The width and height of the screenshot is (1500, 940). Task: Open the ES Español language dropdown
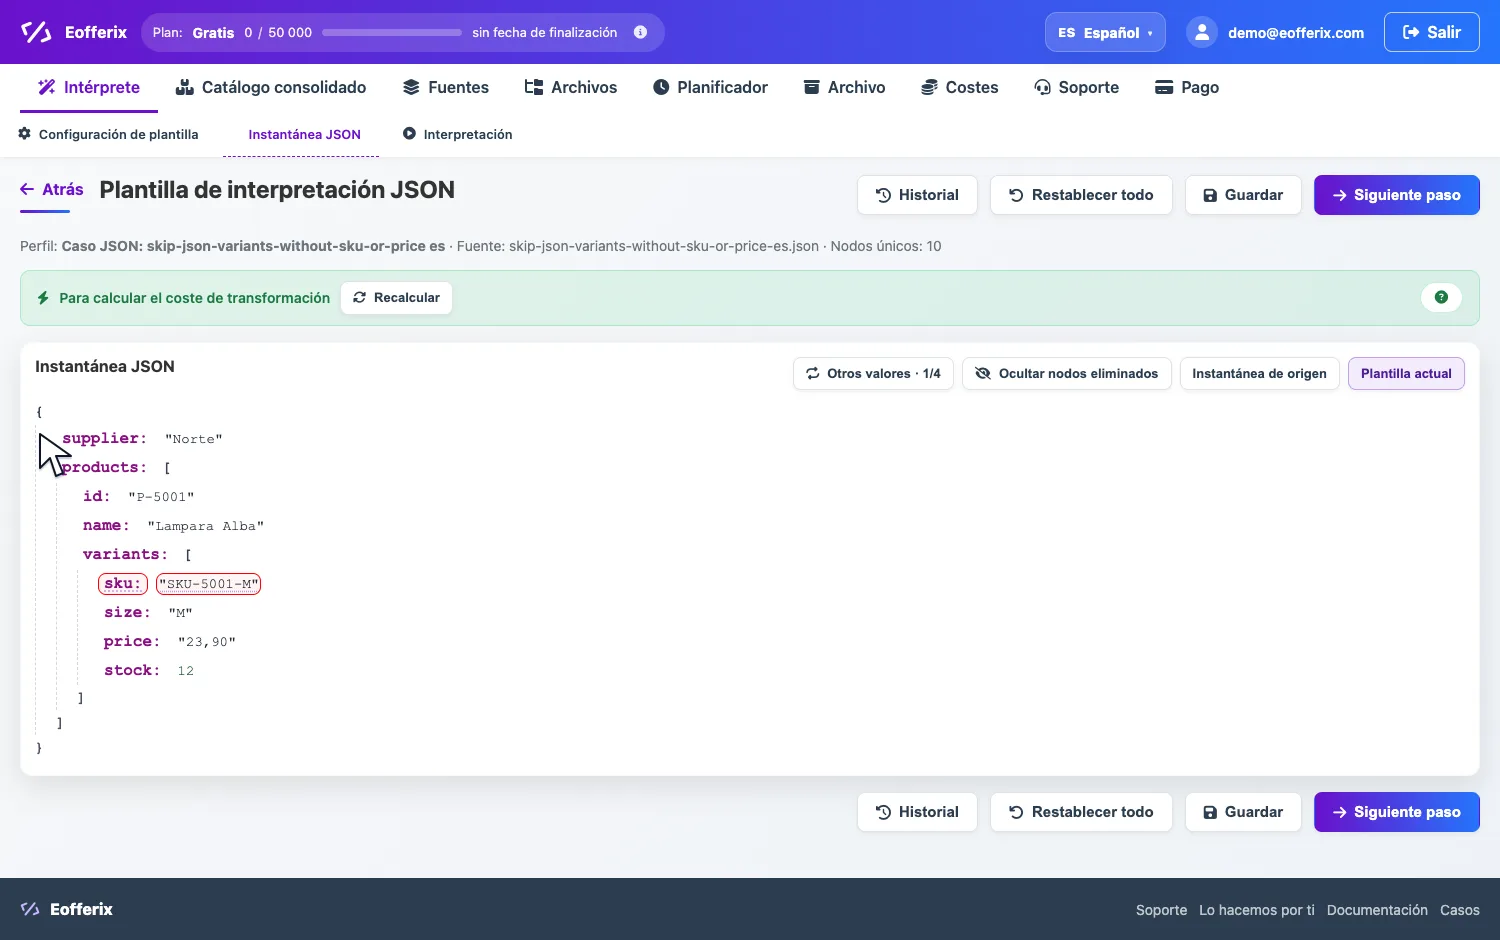pos(1105,32)
